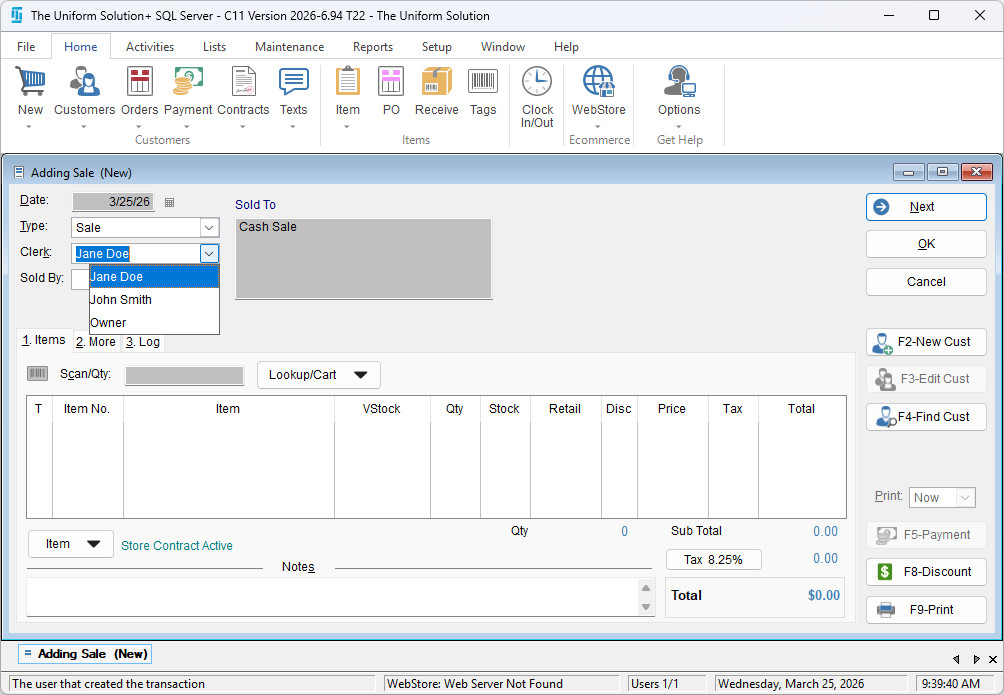Open the Reports menu
The width and height of the screenshot is (1004, 695).
(372, 47)
